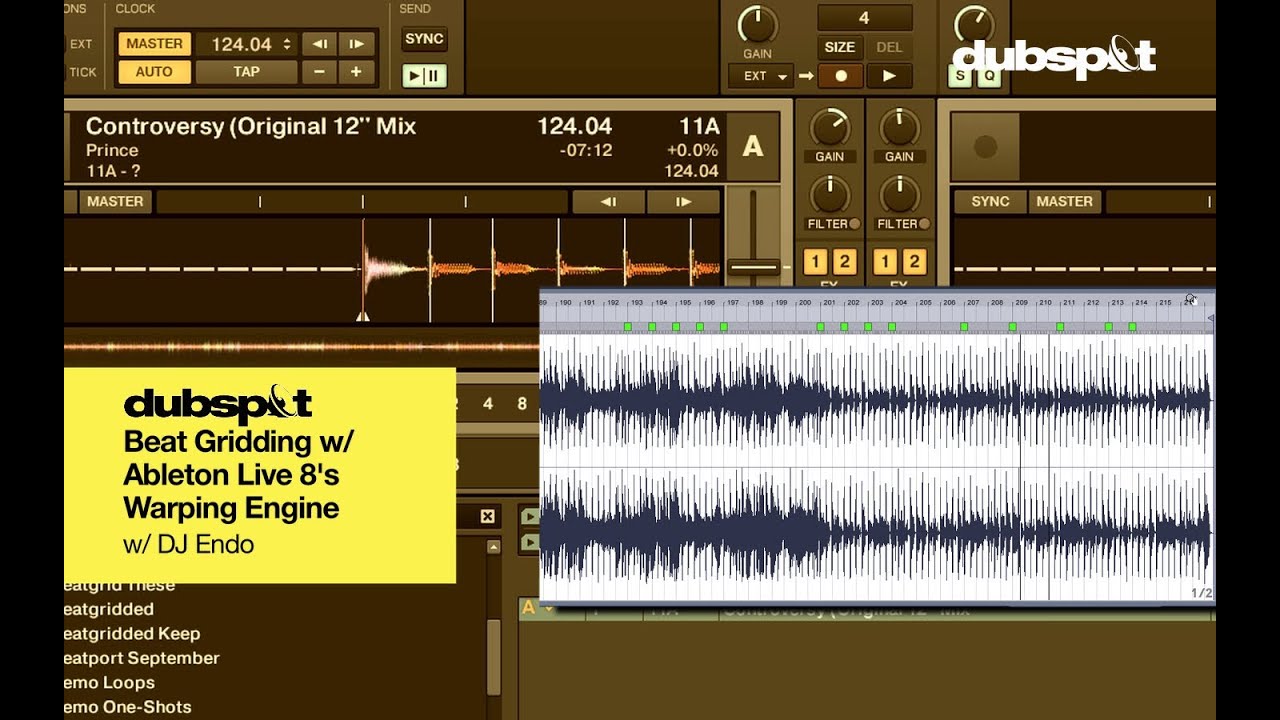Increase master clock BPM with plus button
Viewport: 1280px width, 720px height.
click(356, 72)
